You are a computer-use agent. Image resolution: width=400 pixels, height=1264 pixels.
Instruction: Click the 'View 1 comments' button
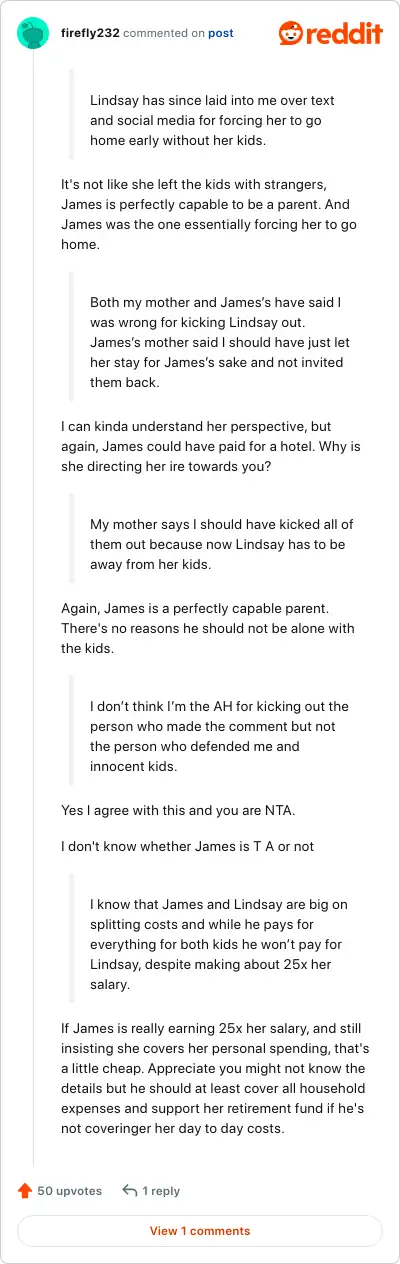(x=200, y=1231)
